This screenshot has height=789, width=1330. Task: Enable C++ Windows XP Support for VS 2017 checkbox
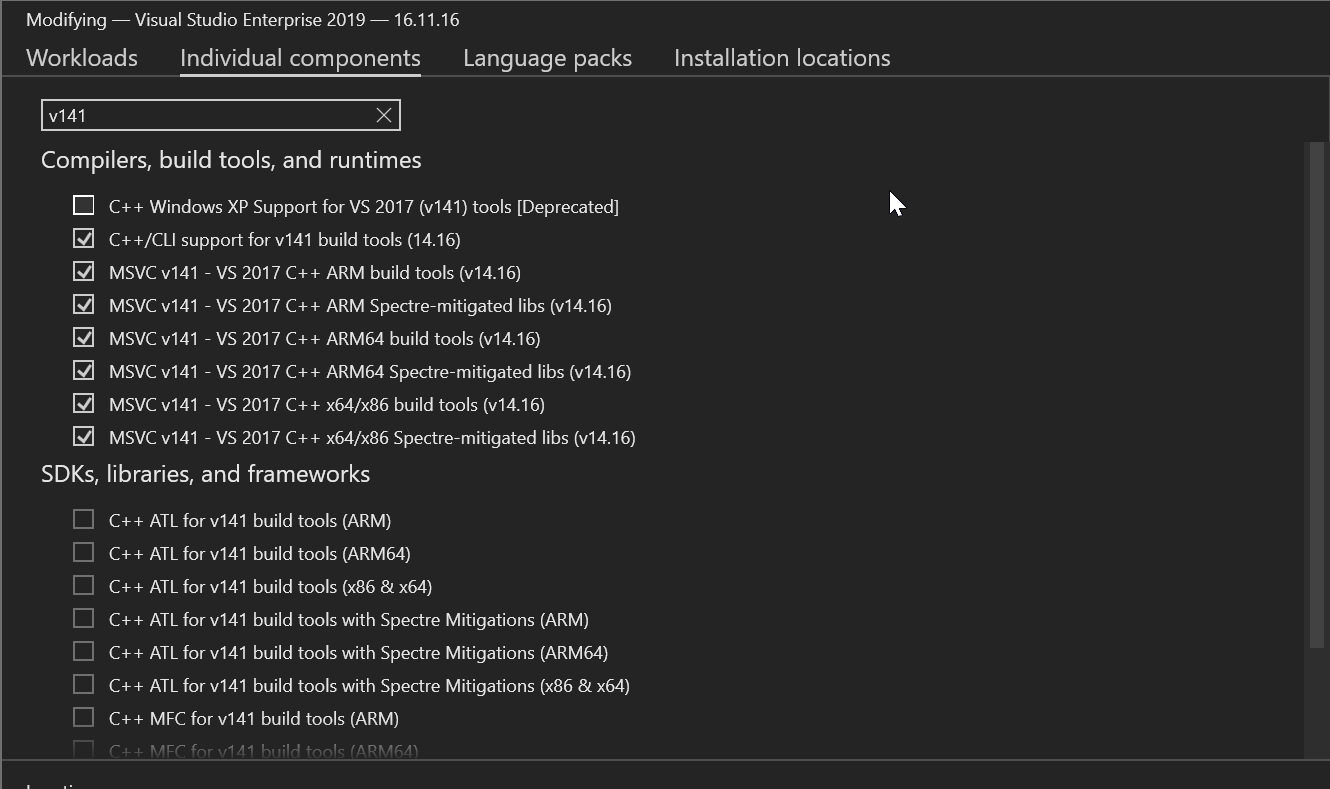tap(84, 206)
